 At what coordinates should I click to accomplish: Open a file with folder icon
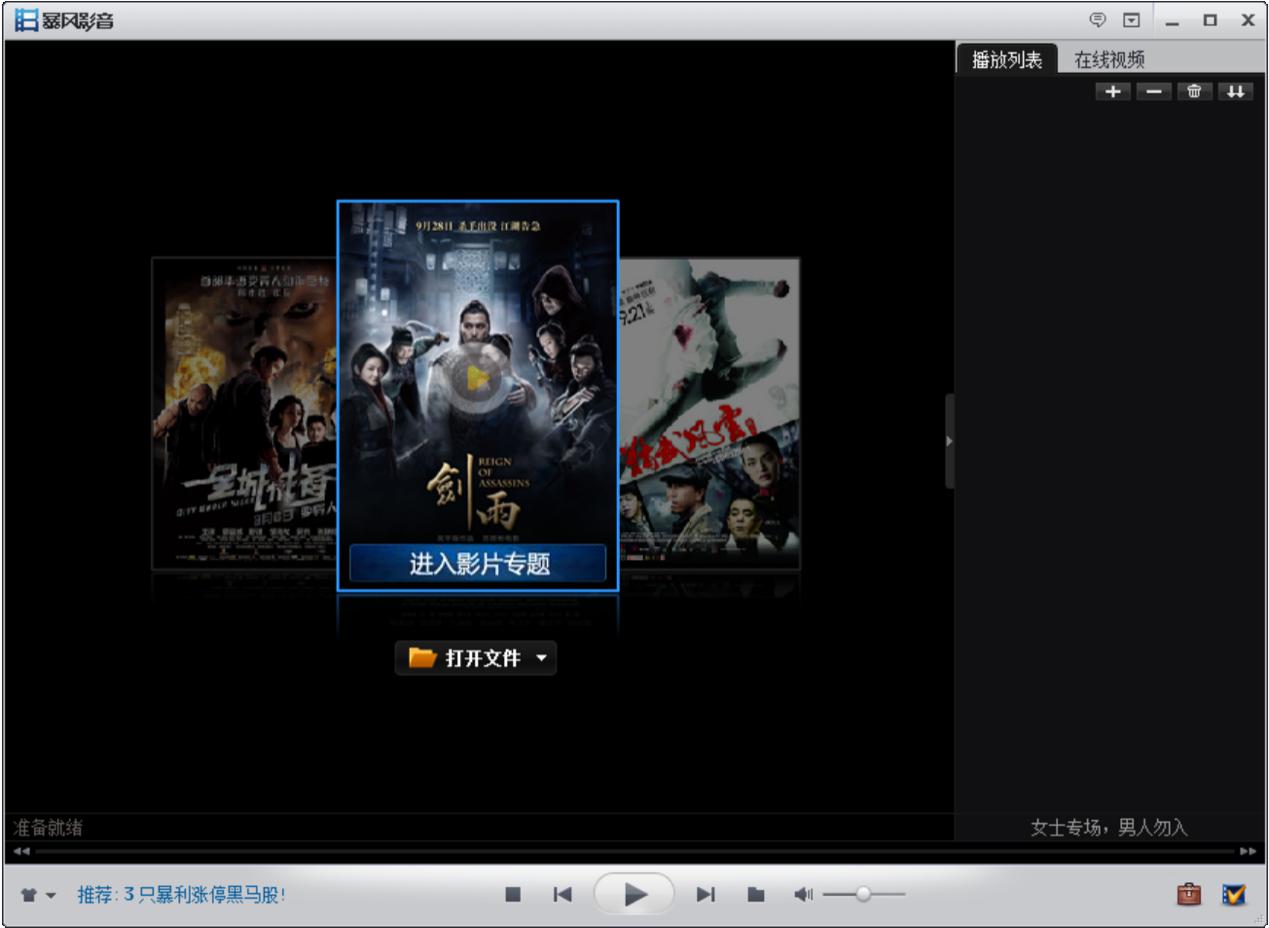pyautogui.click(x=757, y=894)
